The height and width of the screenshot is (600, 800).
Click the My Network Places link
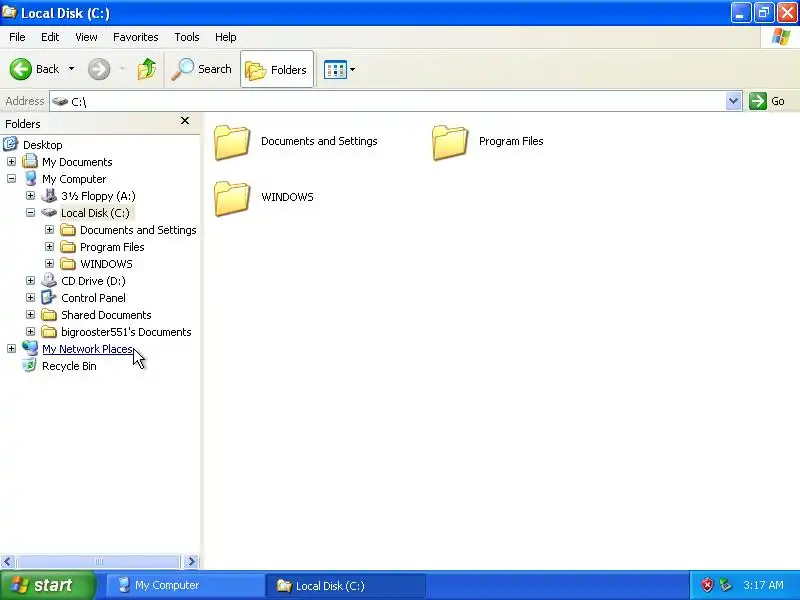(x=87, y=349)
